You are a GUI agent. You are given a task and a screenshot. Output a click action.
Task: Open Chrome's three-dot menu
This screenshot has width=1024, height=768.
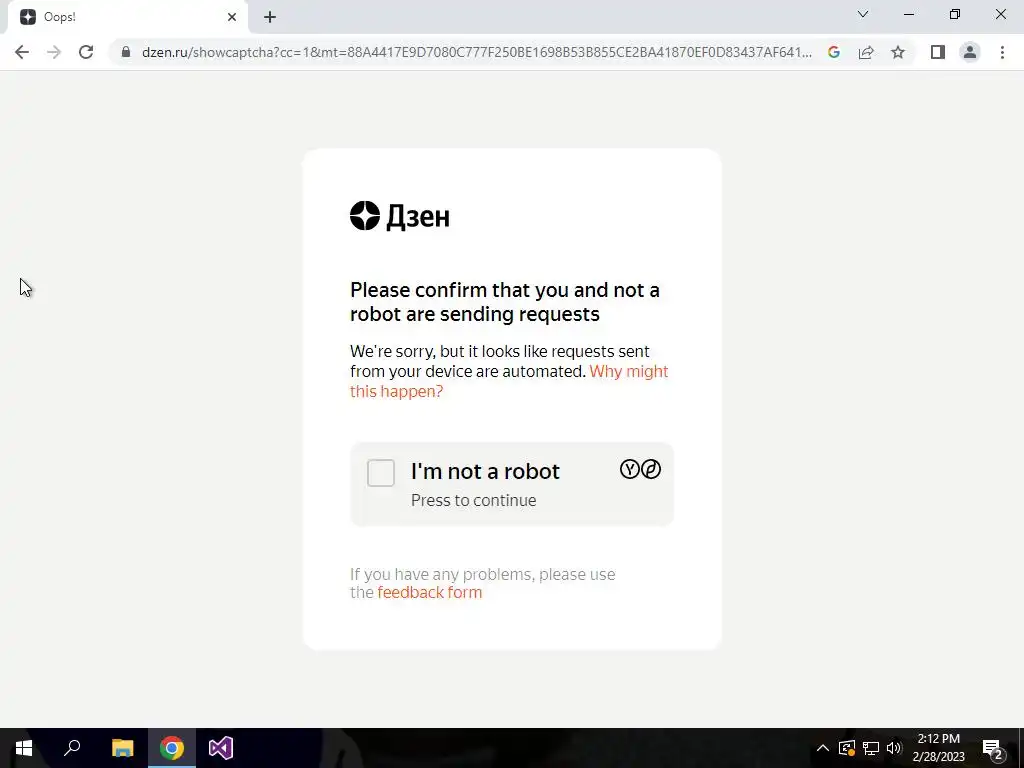pos(1002,52)
